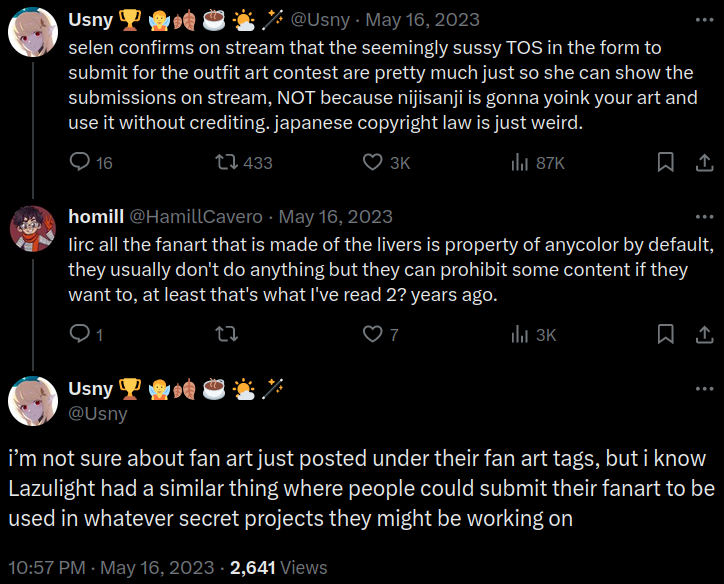
Task: View homill's tweet 3K views analytics
Action: tap(519, 334)
